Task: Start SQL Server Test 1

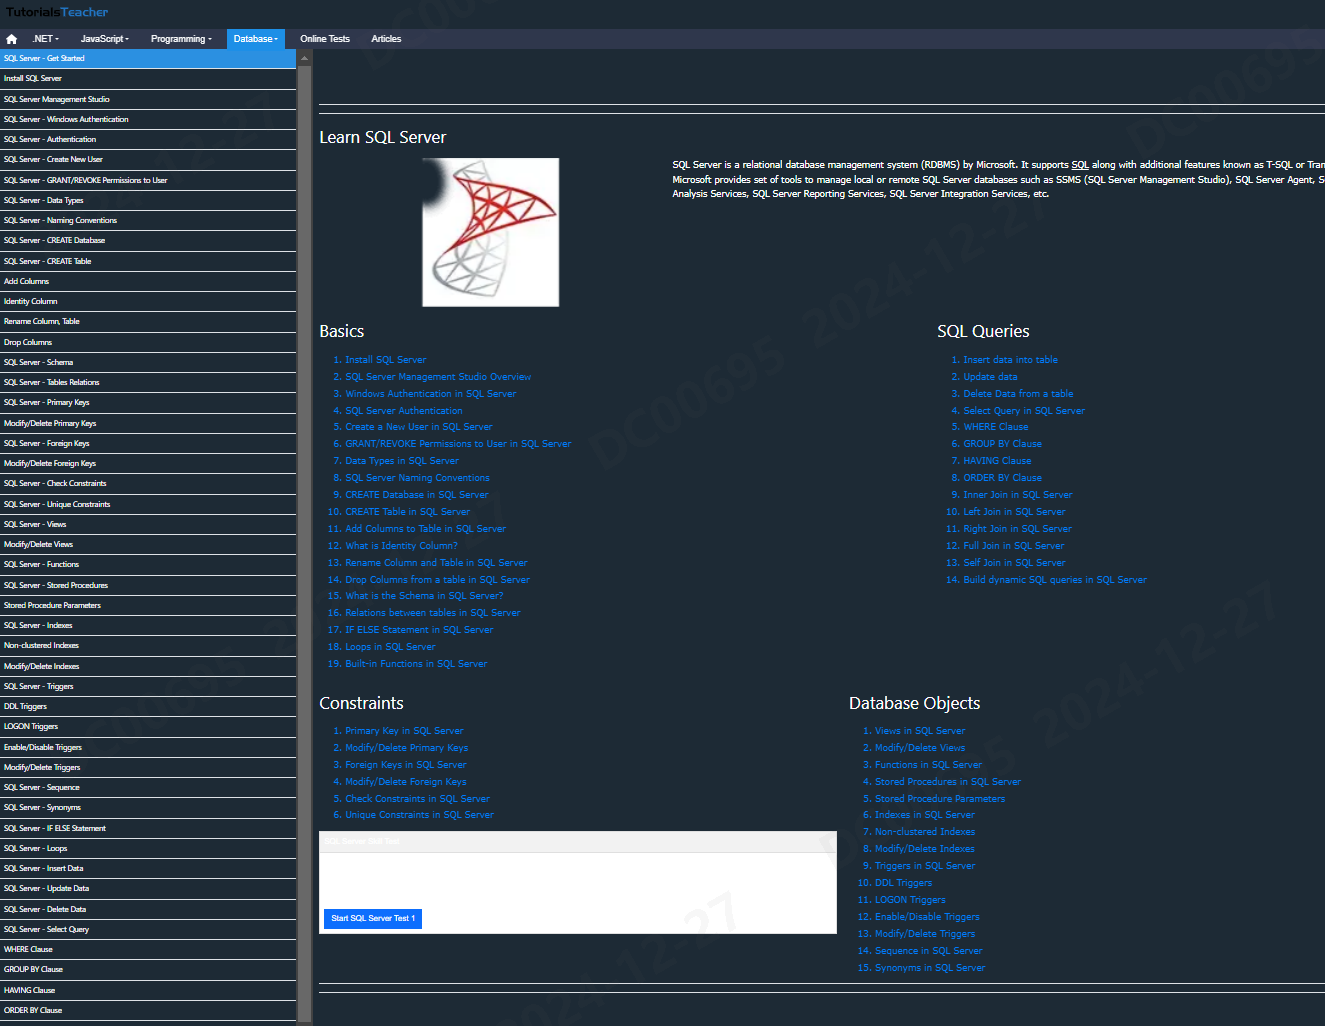Action: (373, 918)
